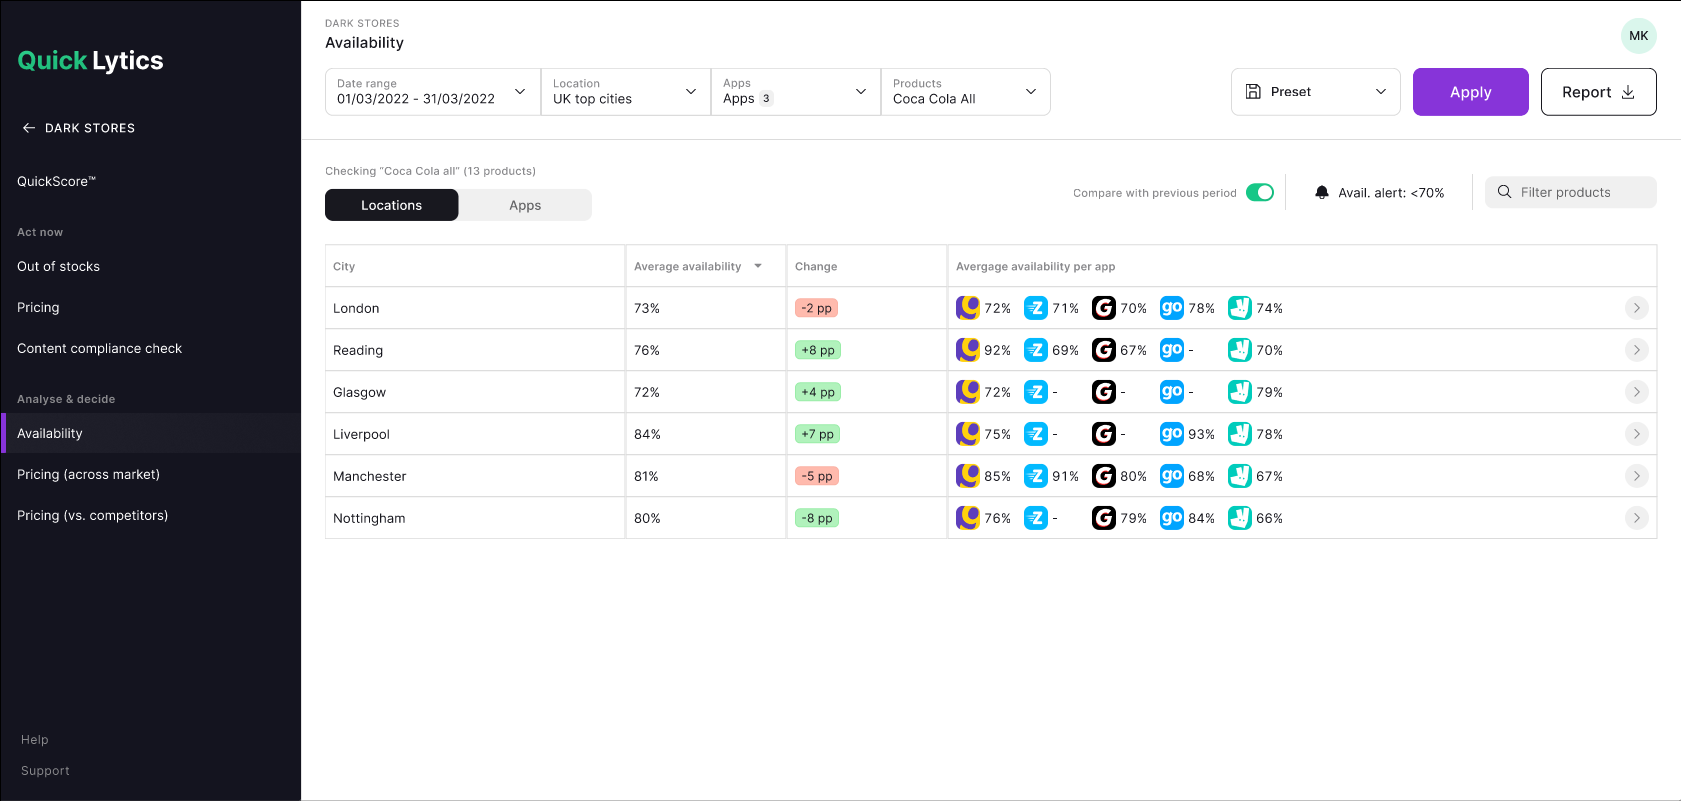Viewport: 1681px width, 801px height.
Task: Expand the Manchester row chevron
Action: click(x=1636, y=476)
